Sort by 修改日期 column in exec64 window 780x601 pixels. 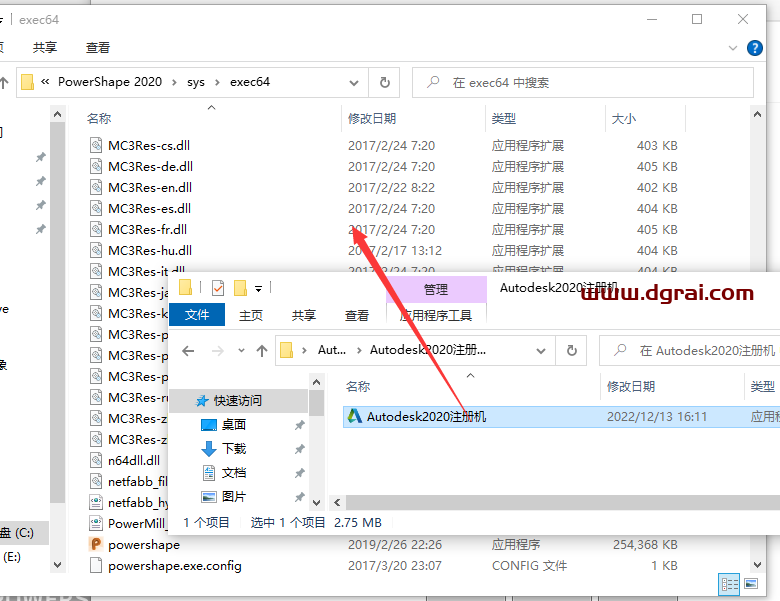click(372, 118)
